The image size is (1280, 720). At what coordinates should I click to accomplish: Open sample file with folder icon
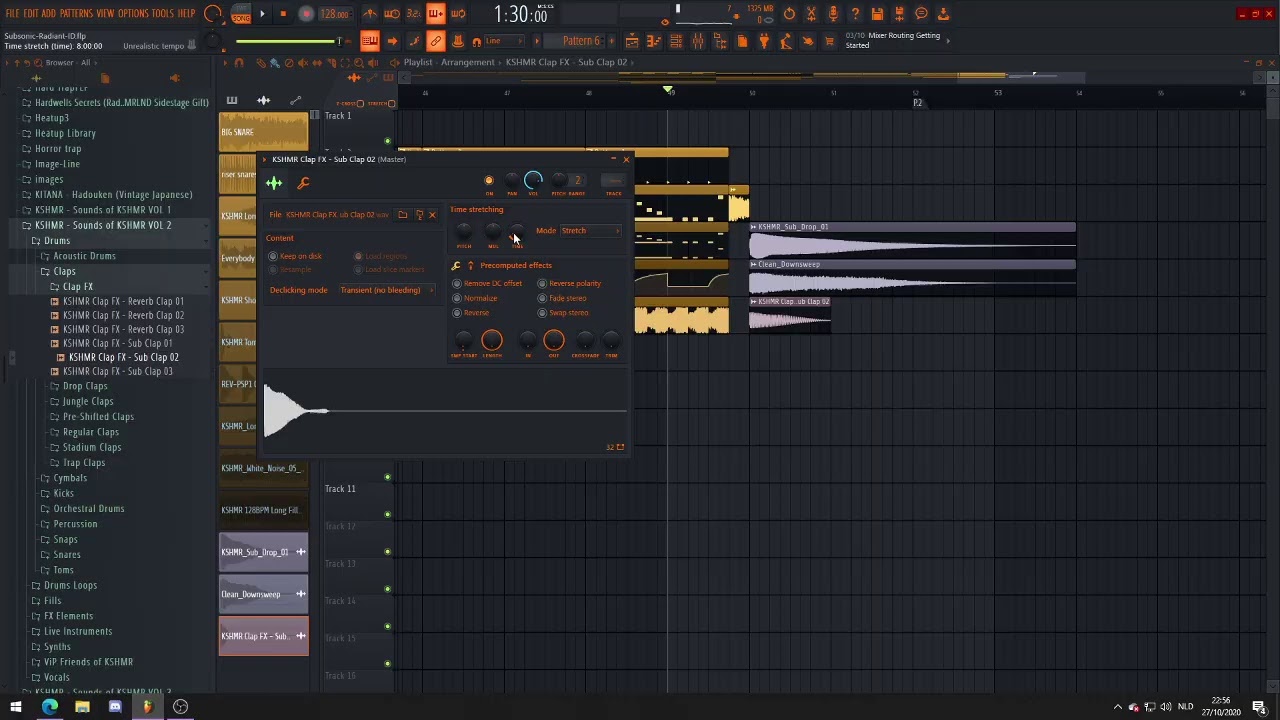click(x=402, y=215)
